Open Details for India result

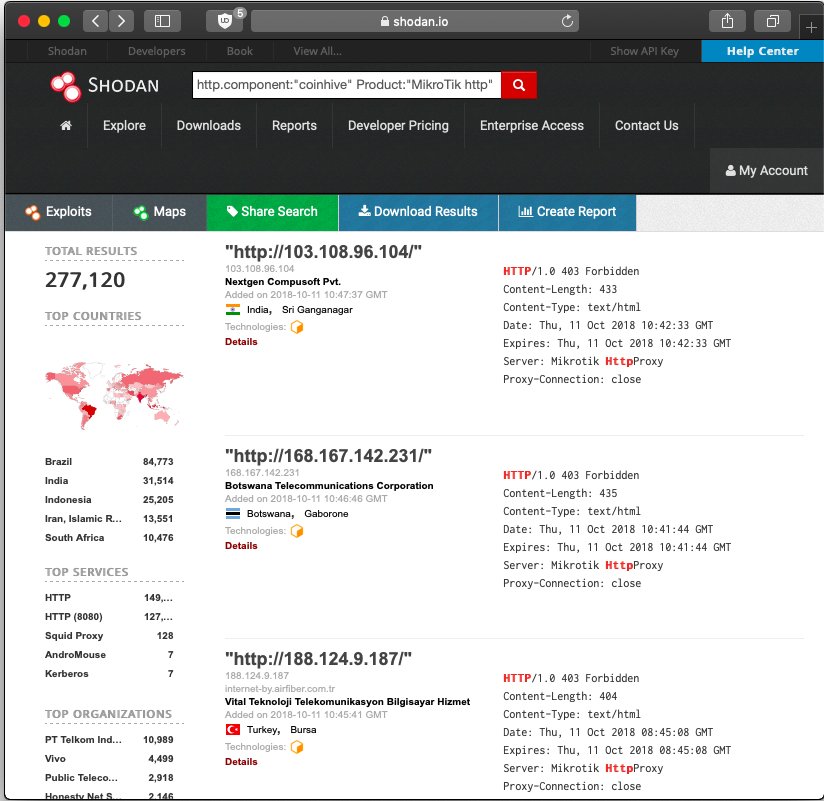(x=241, y=342)
